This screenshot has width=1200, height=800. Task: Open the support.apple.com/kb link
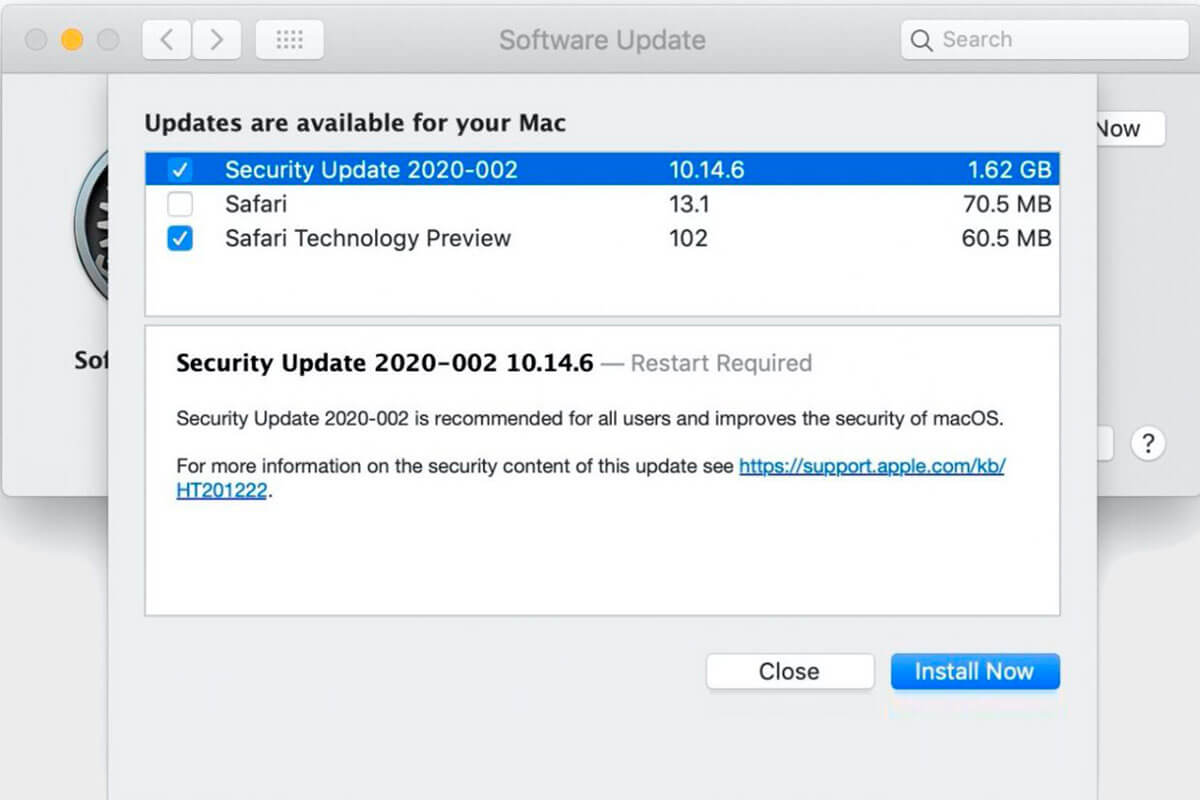tap(871, 466)
